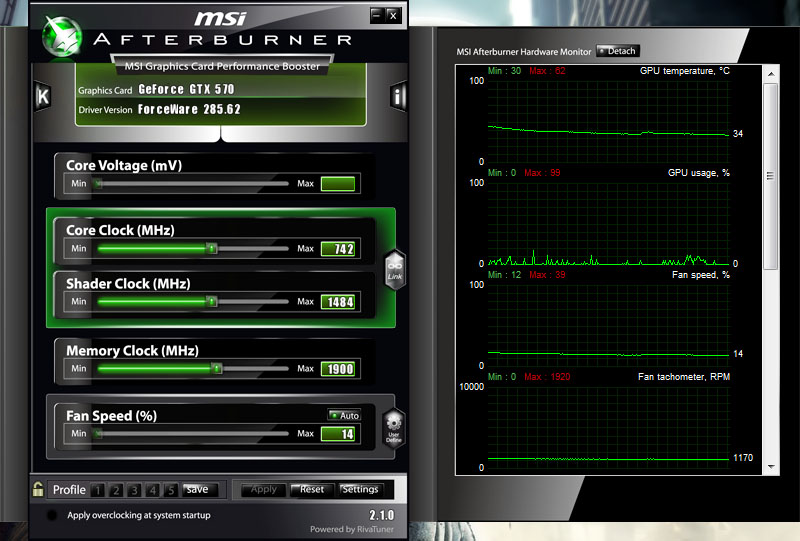The height and width of the screenshot is (541, 800).
Task: Click the Shader Clock value 1484
Action: (338, 302)
